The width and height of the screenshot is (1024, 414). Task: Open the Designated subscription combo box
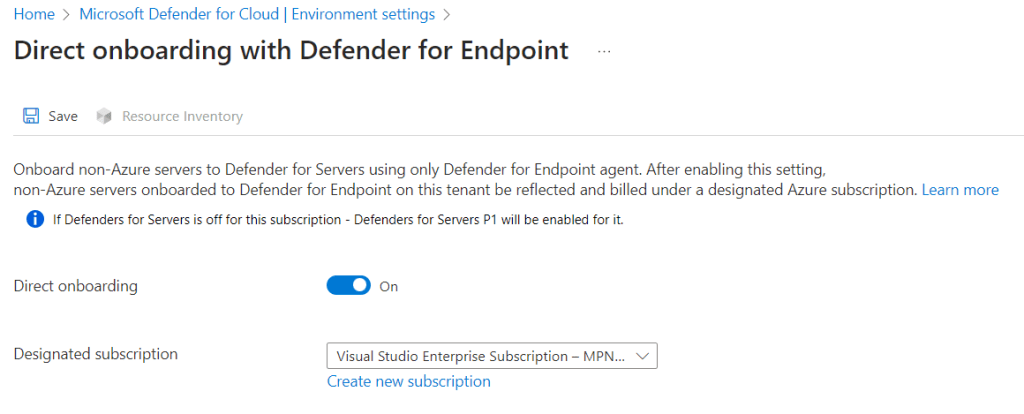coord(480,356)
